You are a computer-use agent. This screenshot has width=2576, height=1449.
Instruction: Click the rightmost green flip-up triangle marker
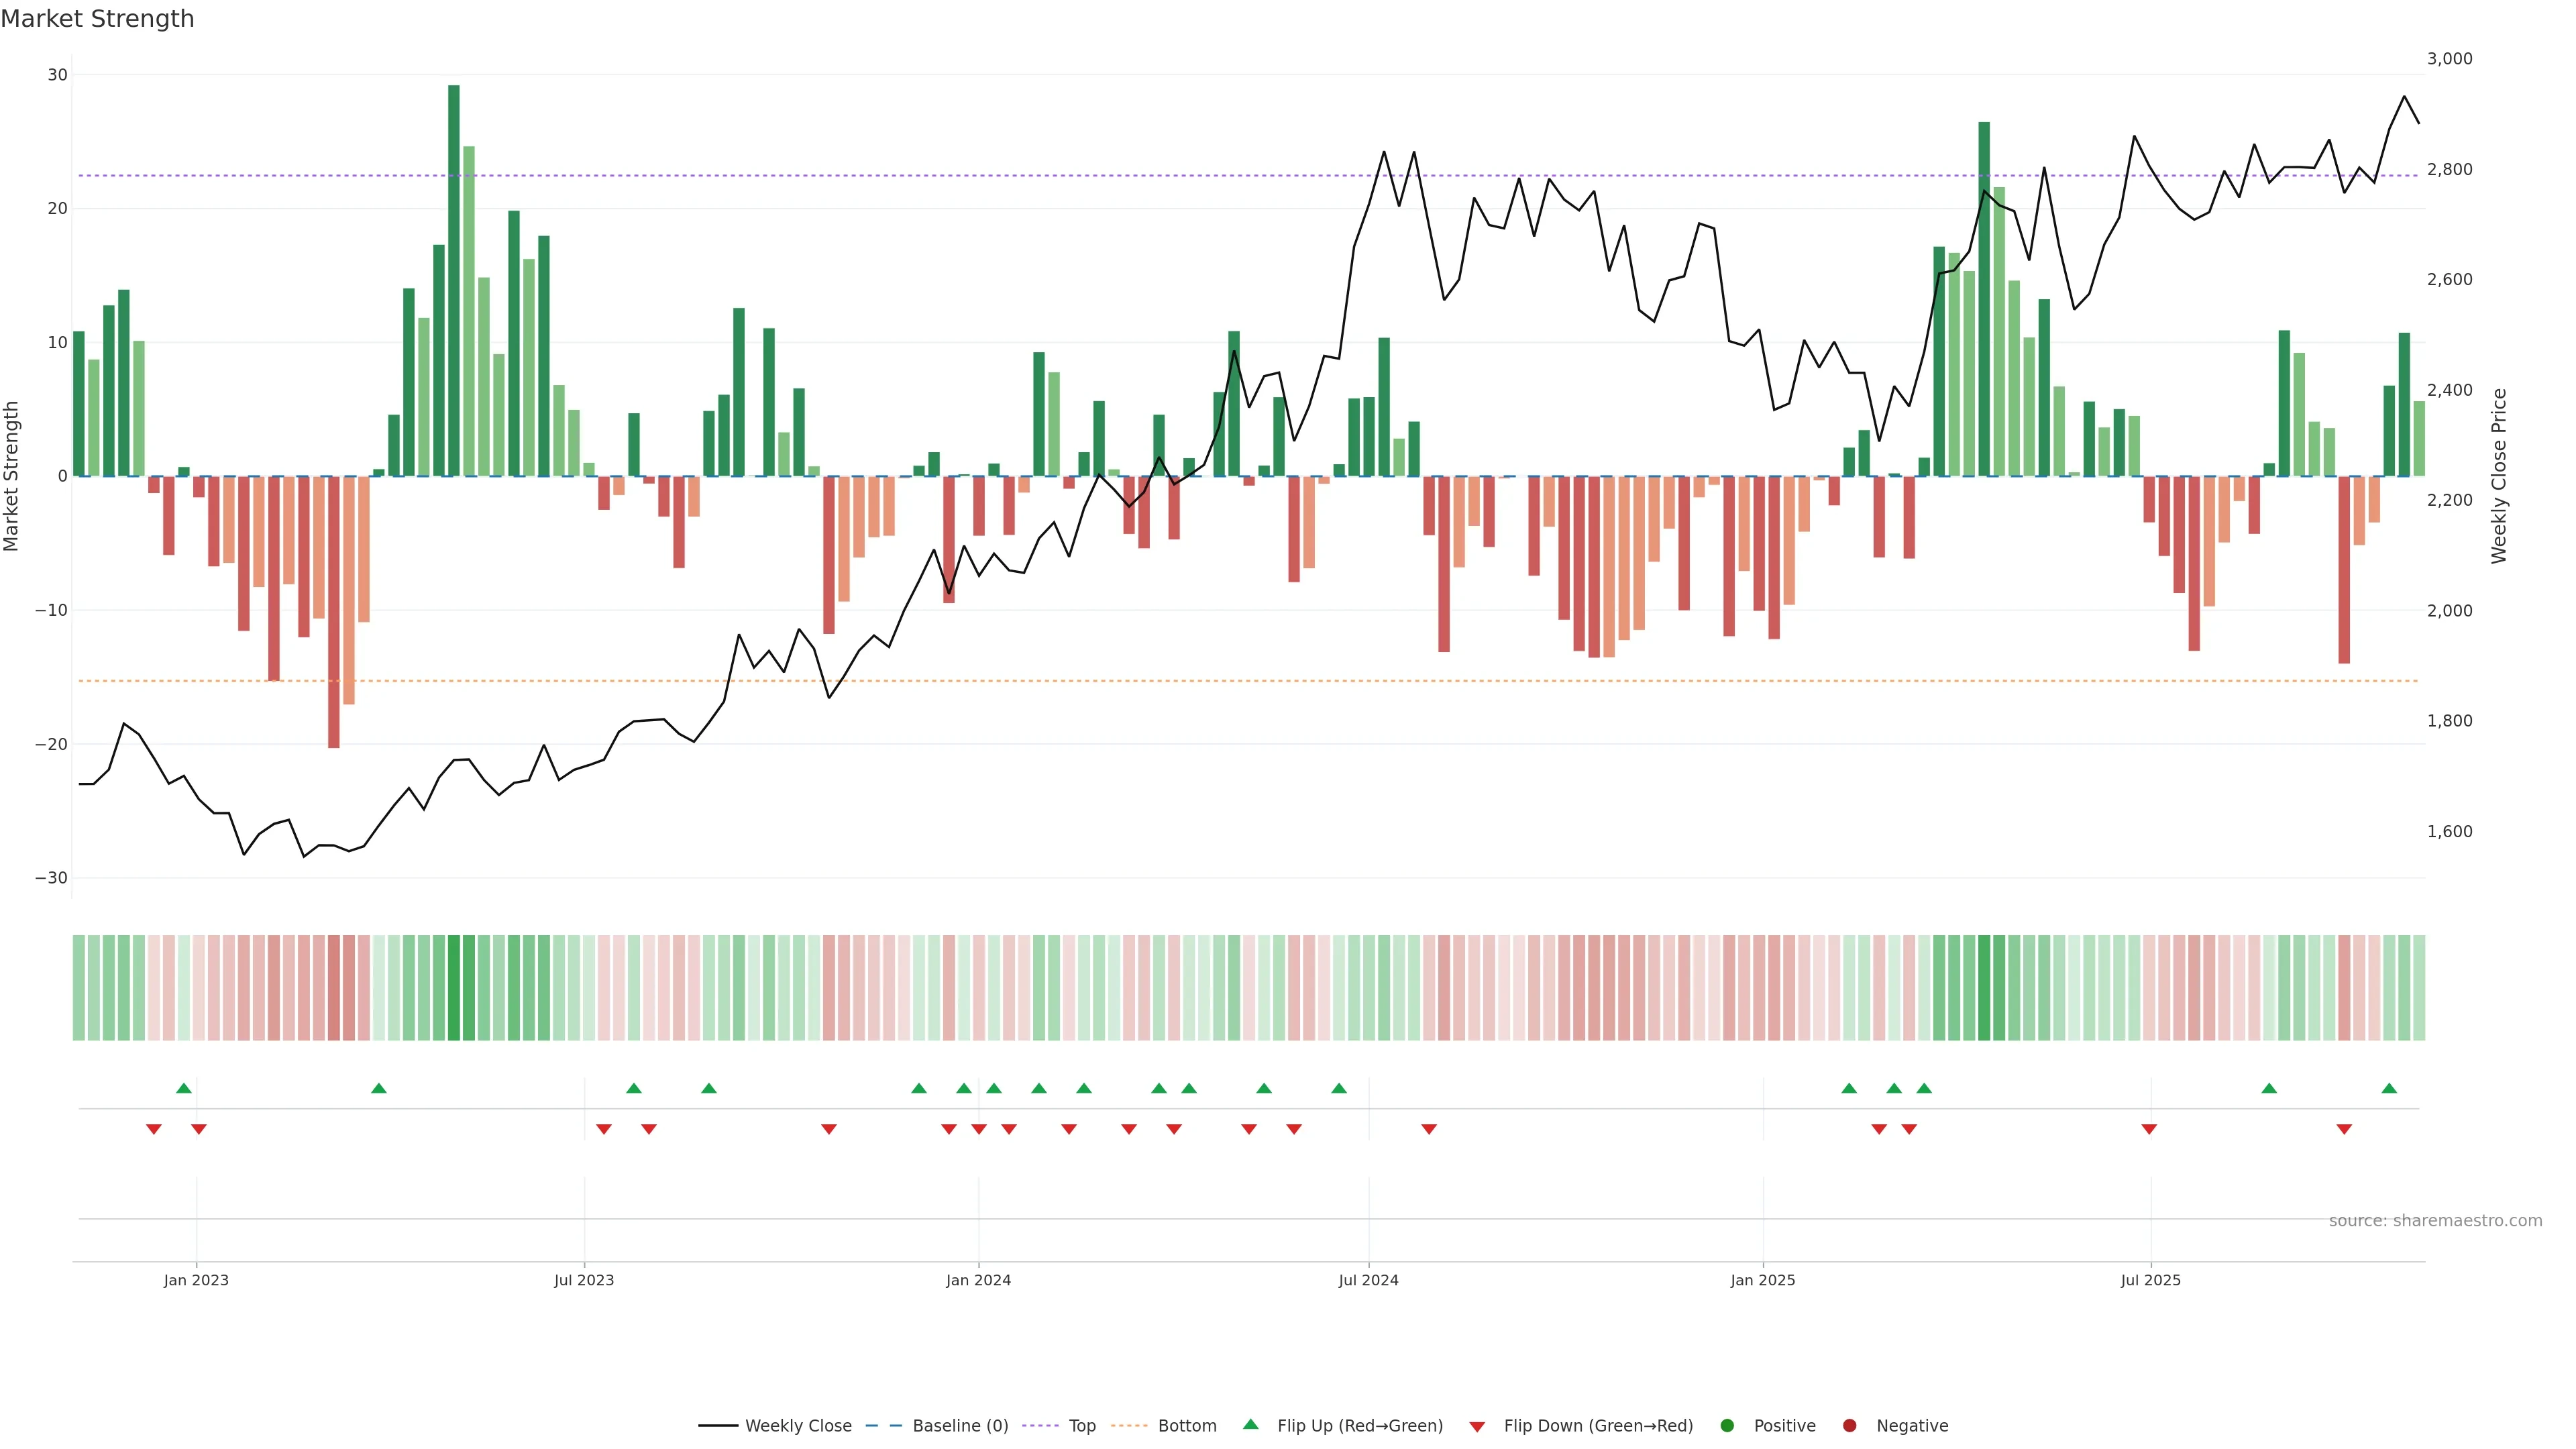coord(2389,1088)
